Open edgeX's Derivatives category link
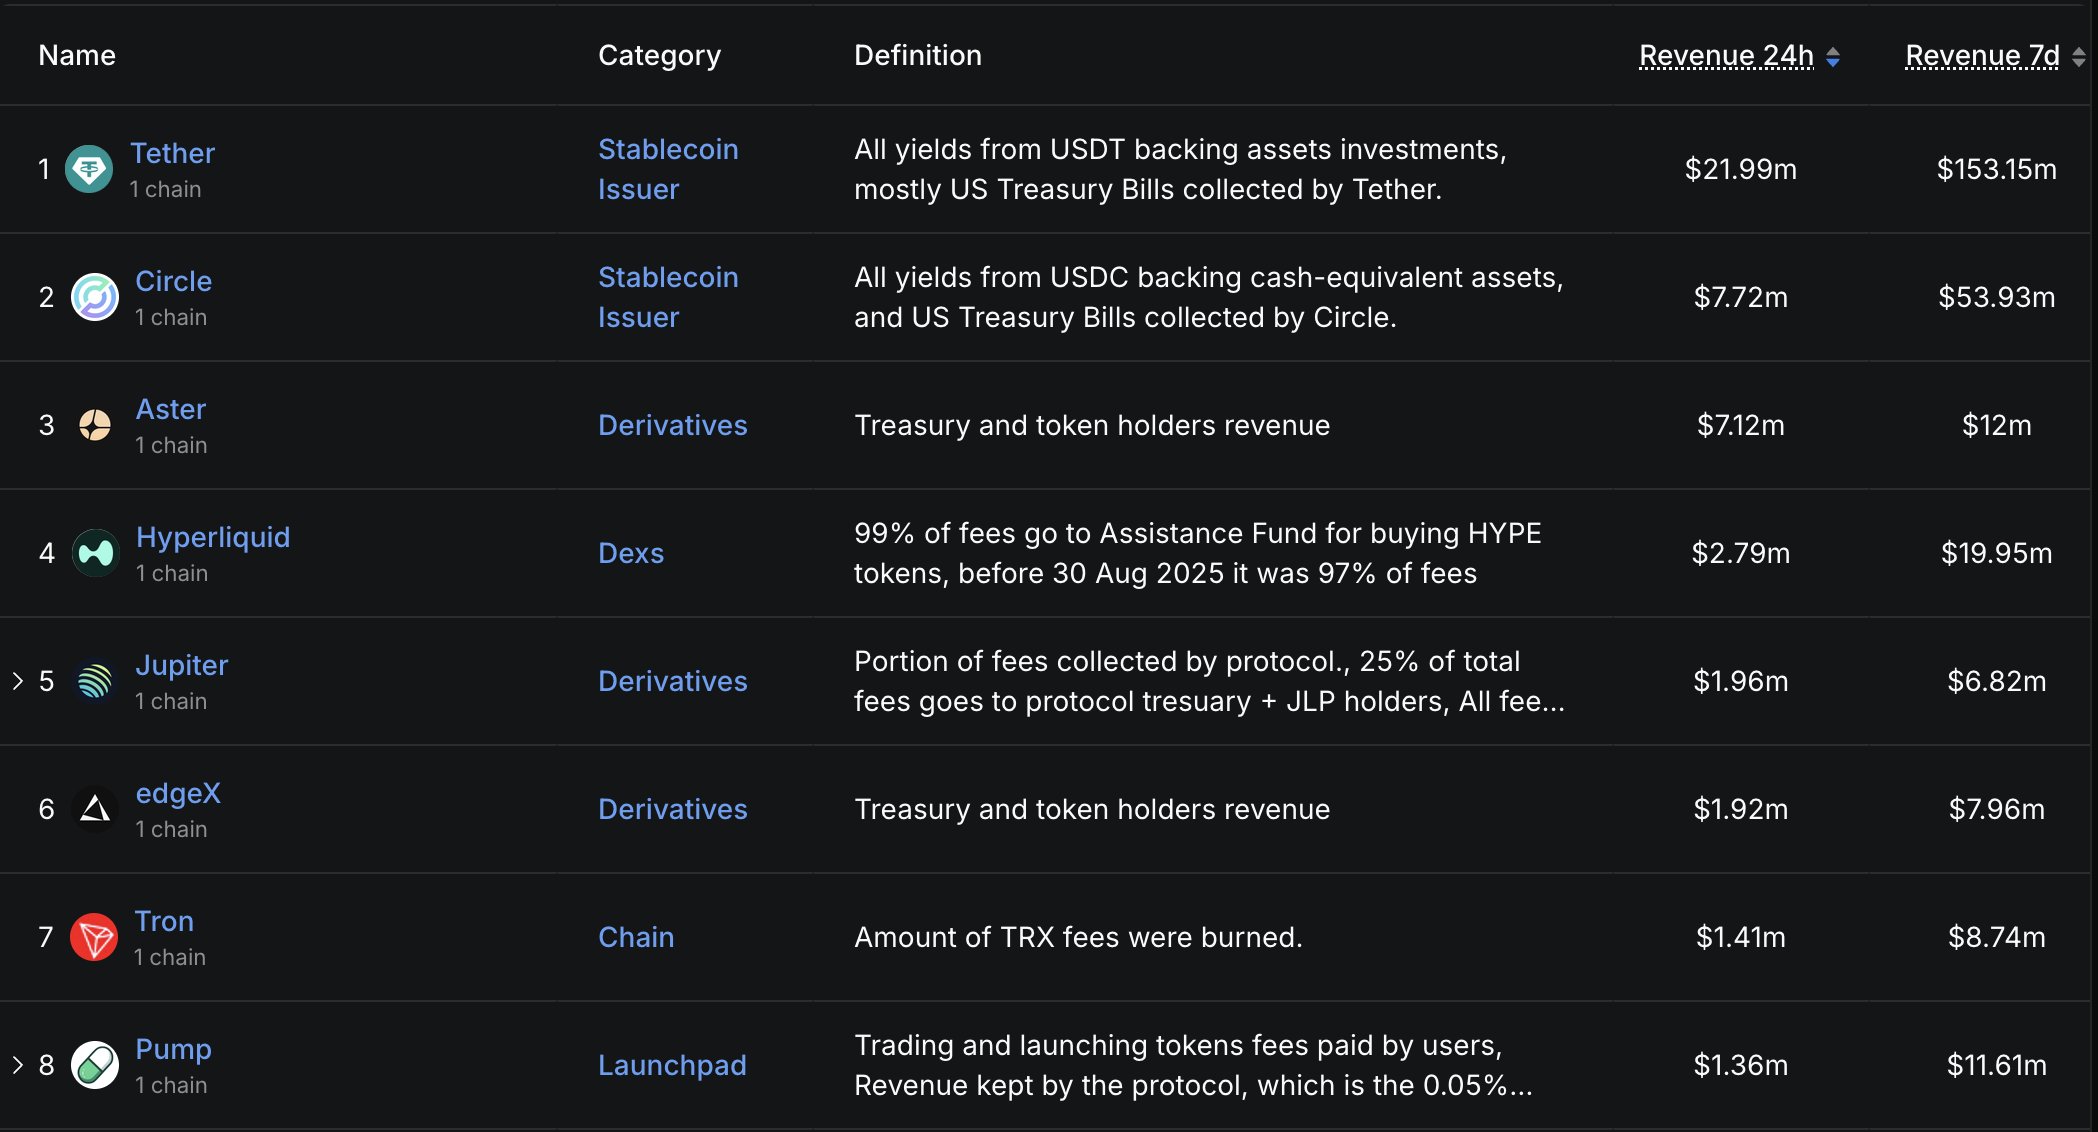 click(x=672, y=809)
